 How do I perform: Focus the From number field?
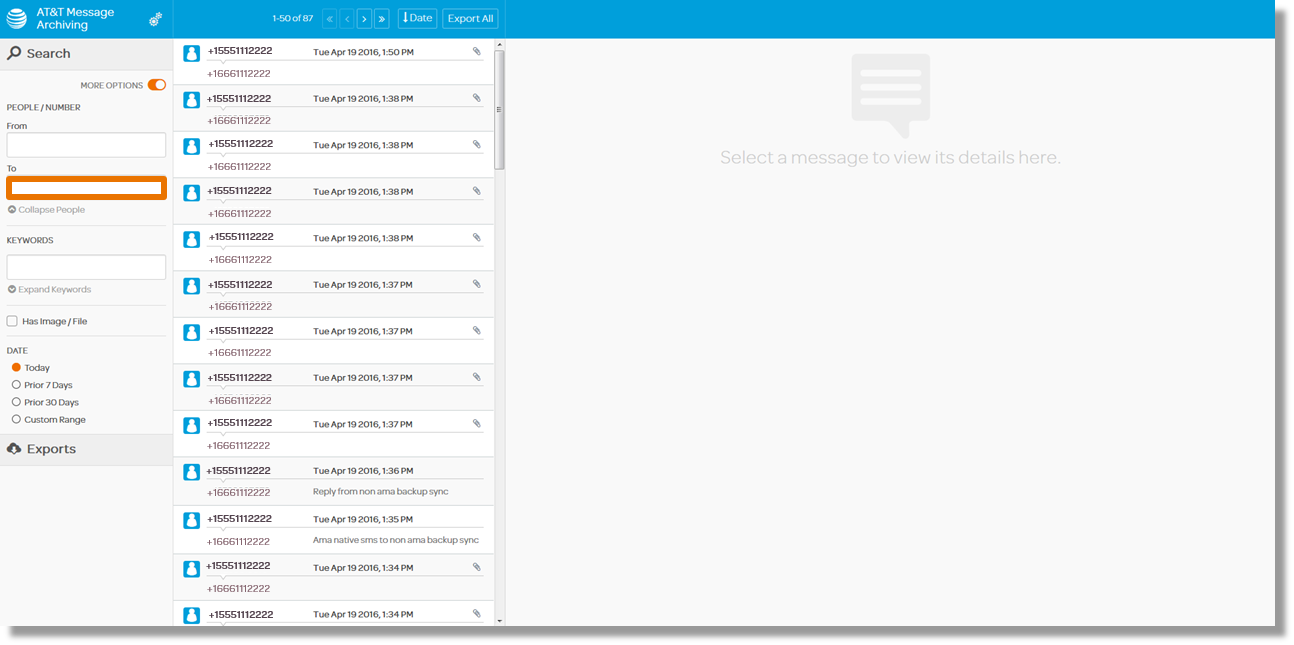(x=86, y=145)
